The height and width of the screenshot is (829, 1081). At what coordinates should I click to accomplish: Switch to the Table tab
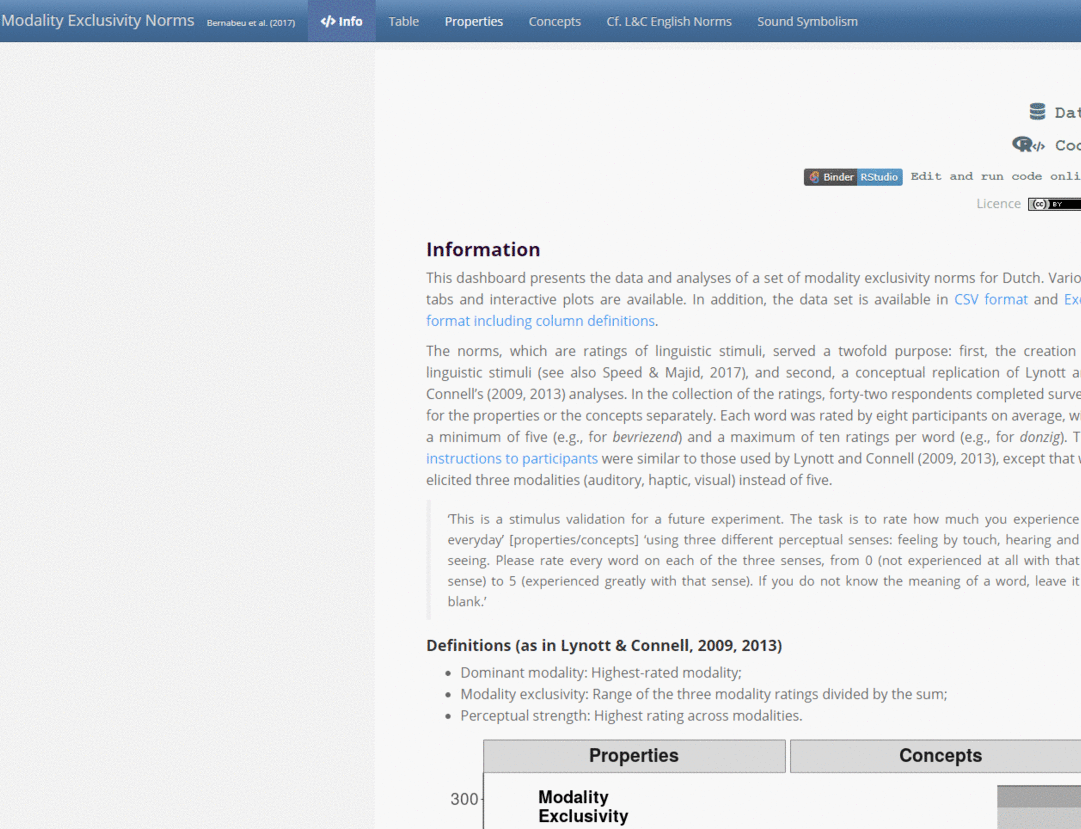pyautogui.click(x=403, y=21)
